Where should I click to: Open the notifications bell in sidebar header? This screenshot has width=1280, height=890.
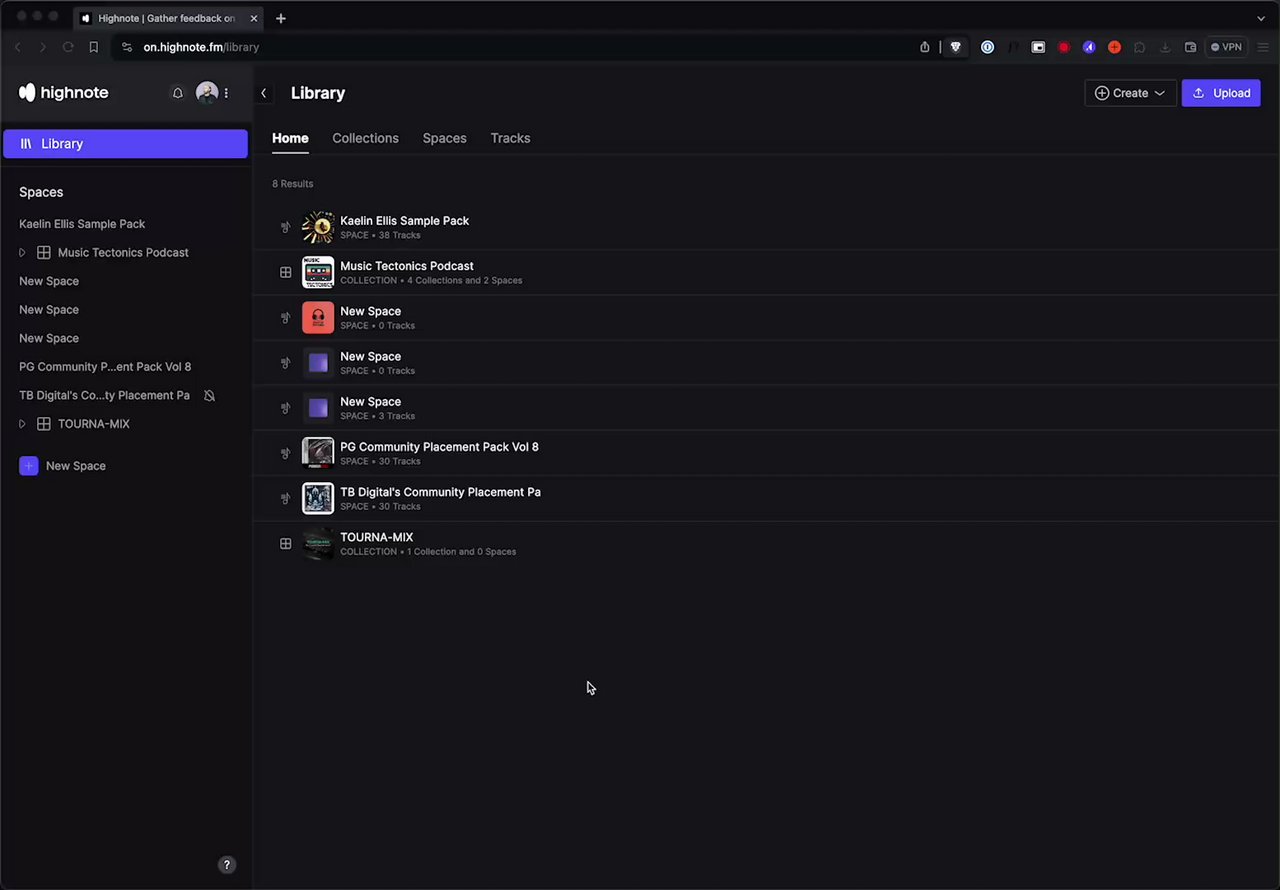click(178, 93)
